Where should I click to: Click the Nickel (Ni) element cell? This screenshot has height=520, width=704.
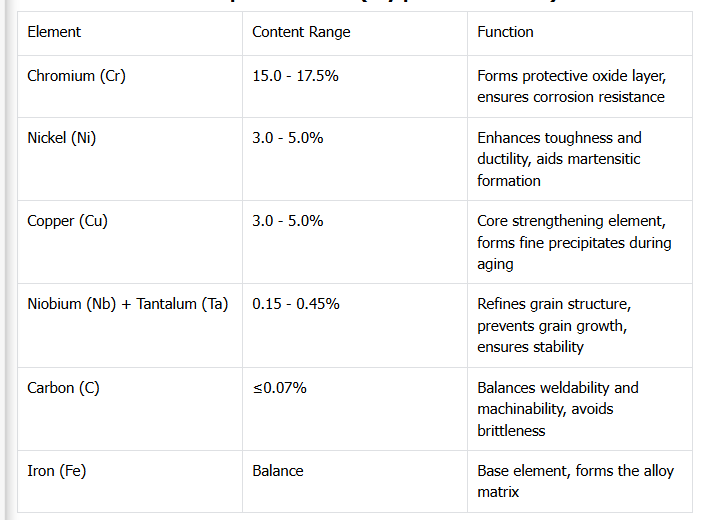62,138
